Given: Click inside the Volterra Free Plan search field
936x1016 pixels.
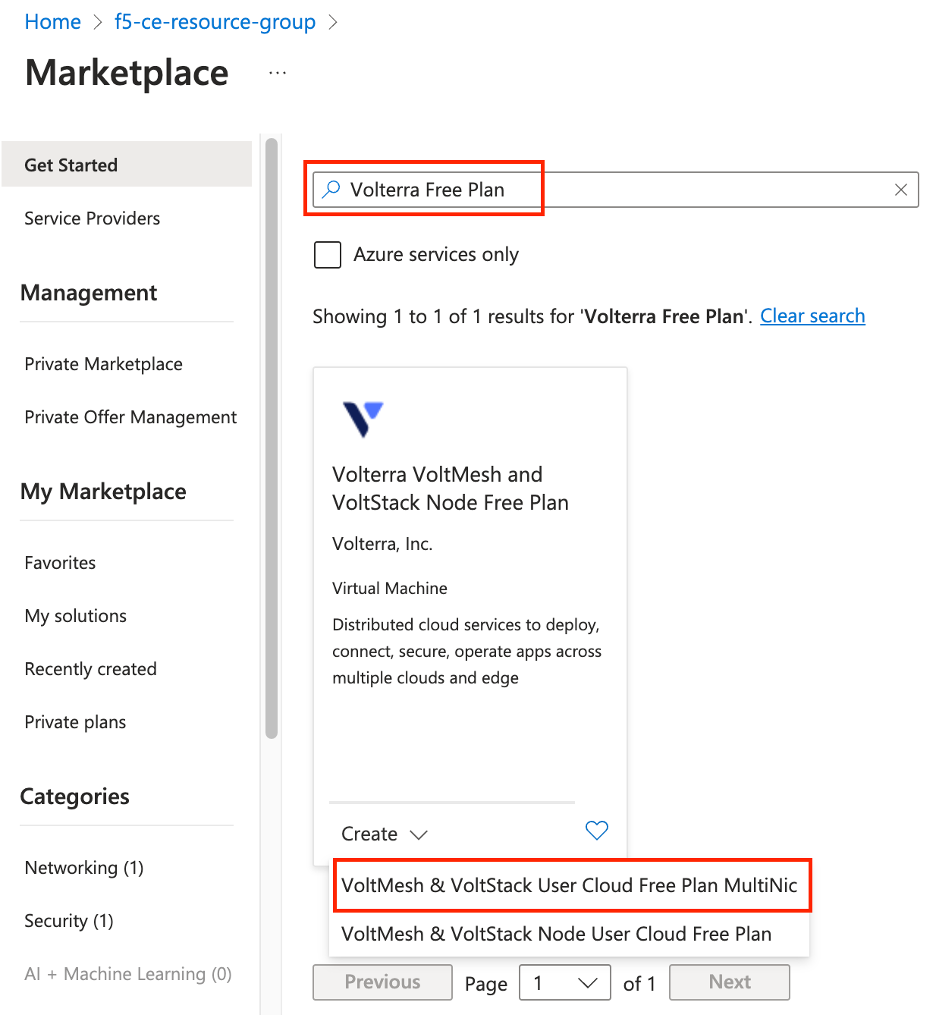Looking at the screenshot, I should pyautogui.click(x=500, y=189).
